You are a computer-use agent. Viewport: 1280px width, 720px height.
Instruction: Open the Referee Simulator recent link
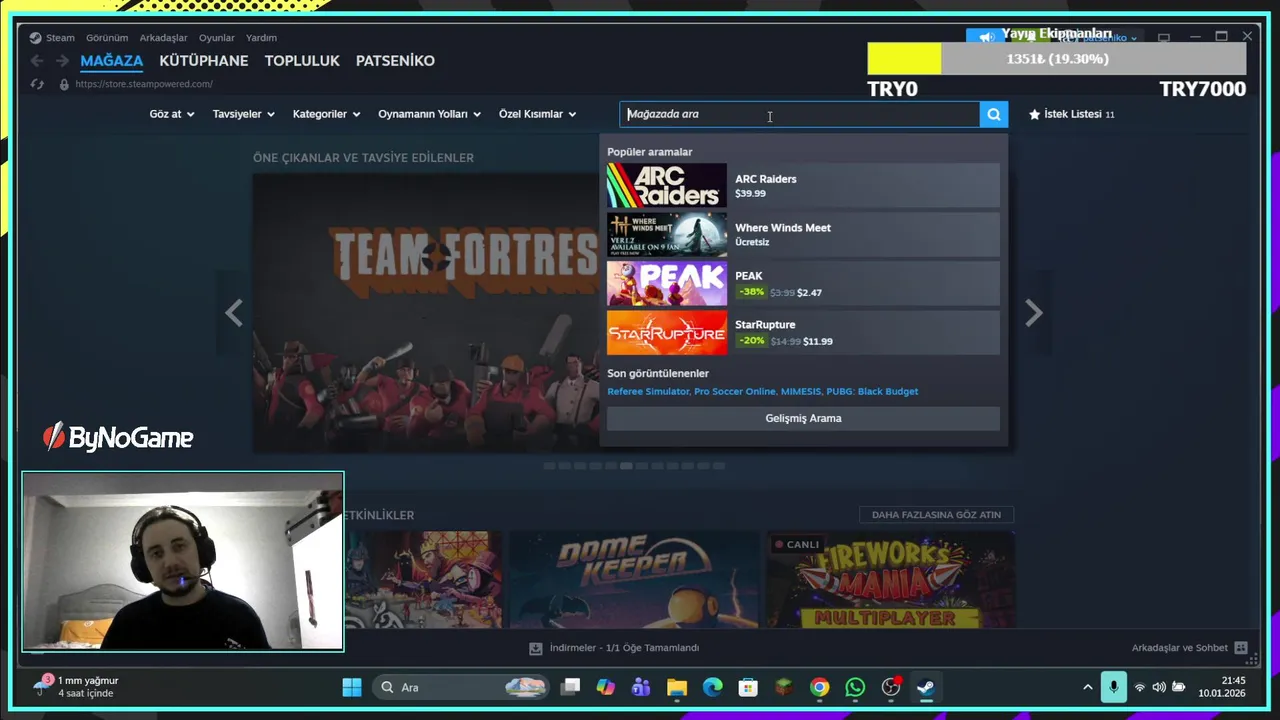click(648, 392)
